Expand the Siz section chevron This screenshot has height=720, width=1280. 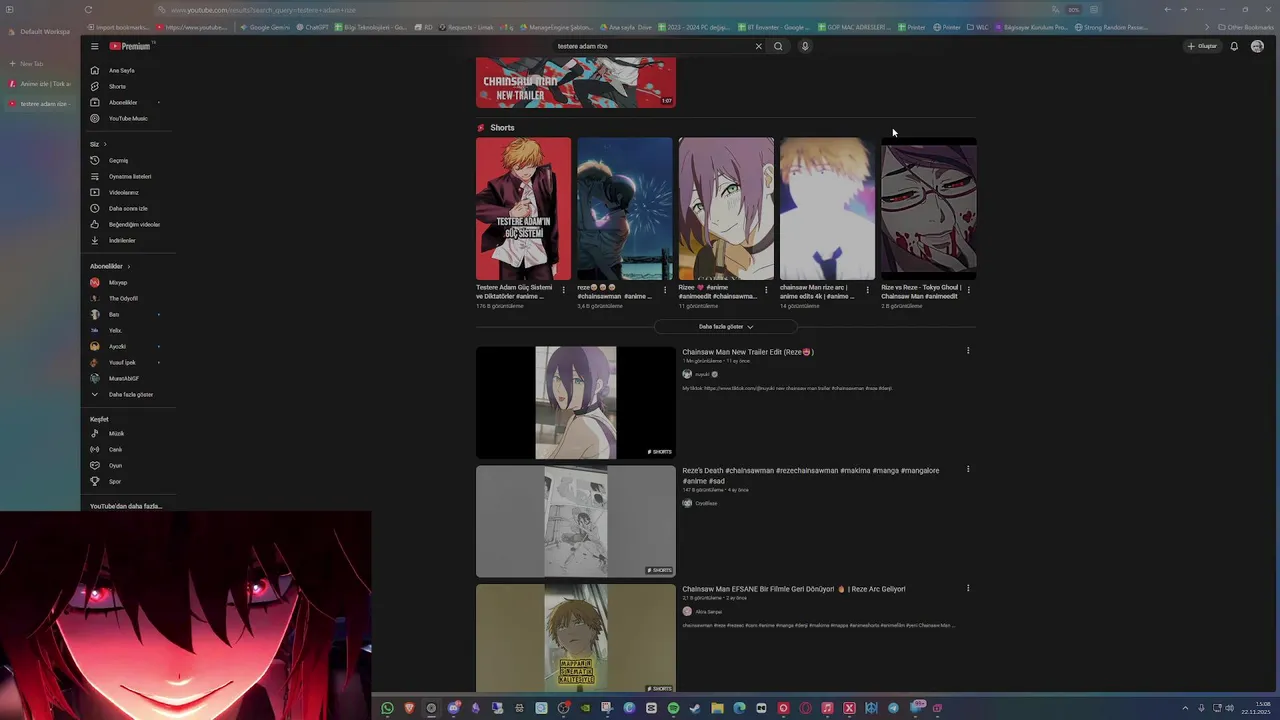[x=105, y=144]
